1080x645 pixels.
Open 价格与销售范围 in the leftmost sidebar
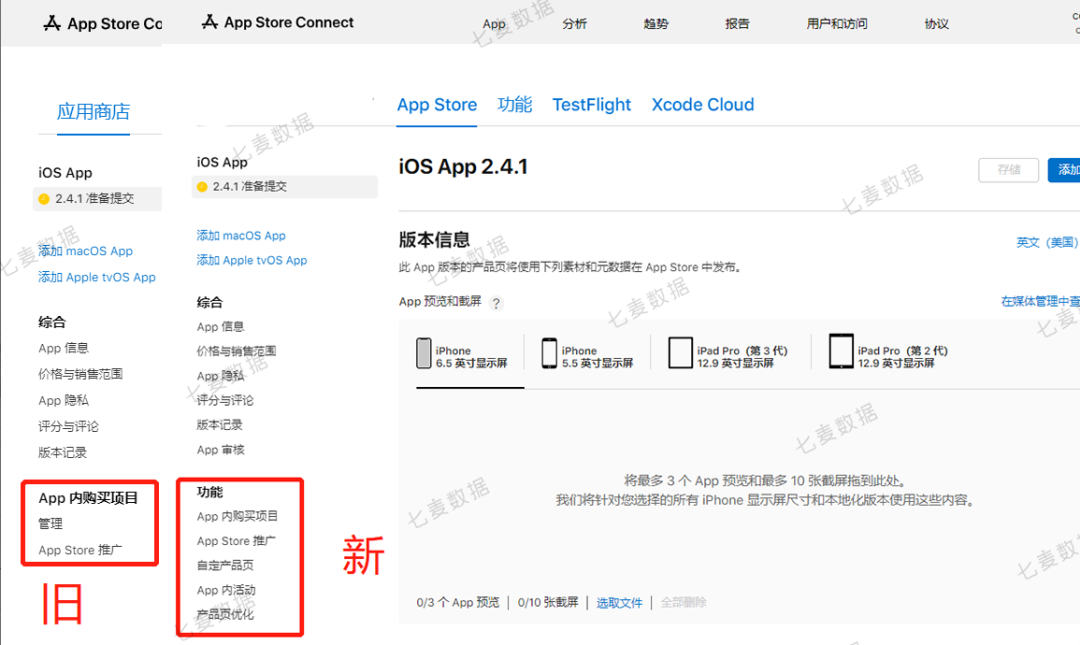(x=81, y=374)
